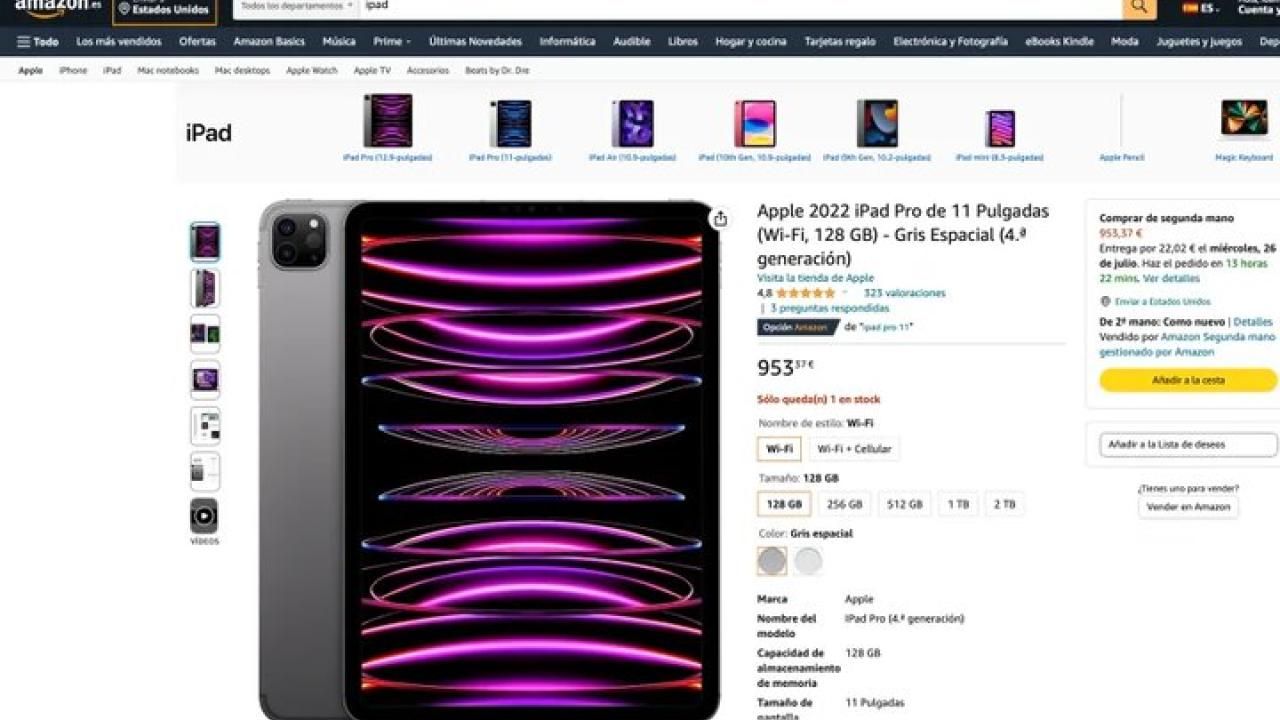
Task: Select the sixth product thumbnail
Action: 205,472
